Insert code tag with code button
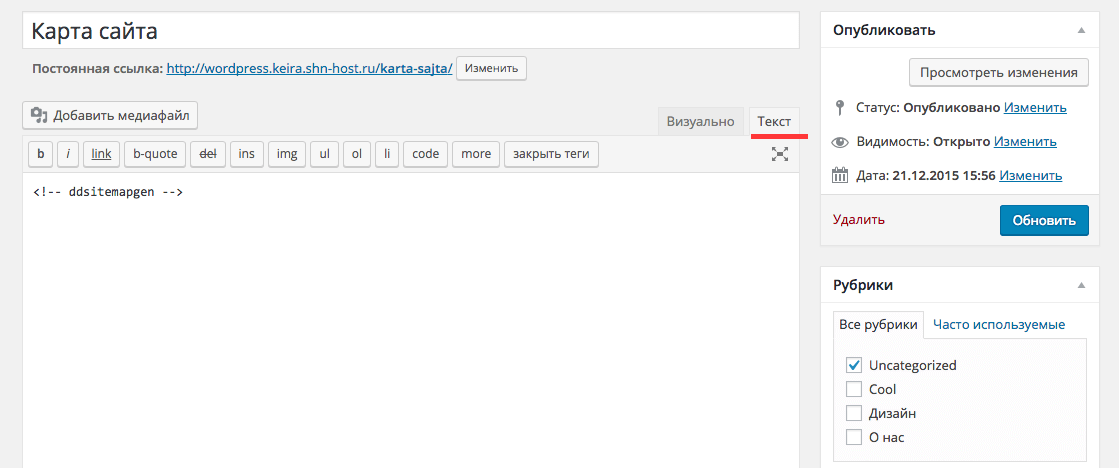 coord(425,154)
